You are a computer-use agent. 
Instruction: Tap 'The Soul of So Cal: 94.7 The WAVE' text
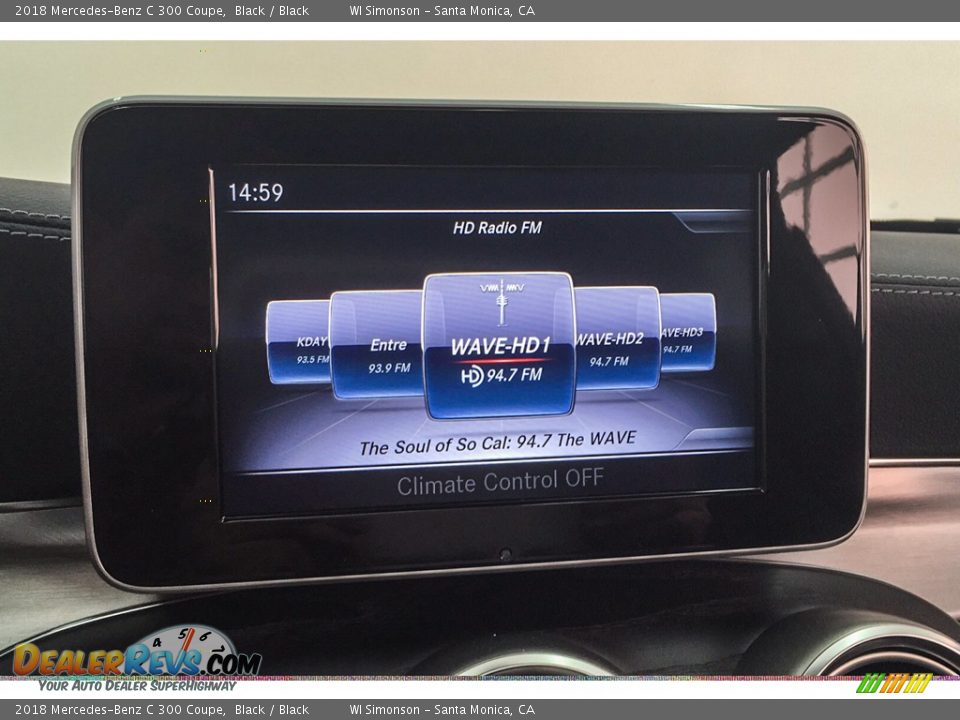[x=498, y=443]
